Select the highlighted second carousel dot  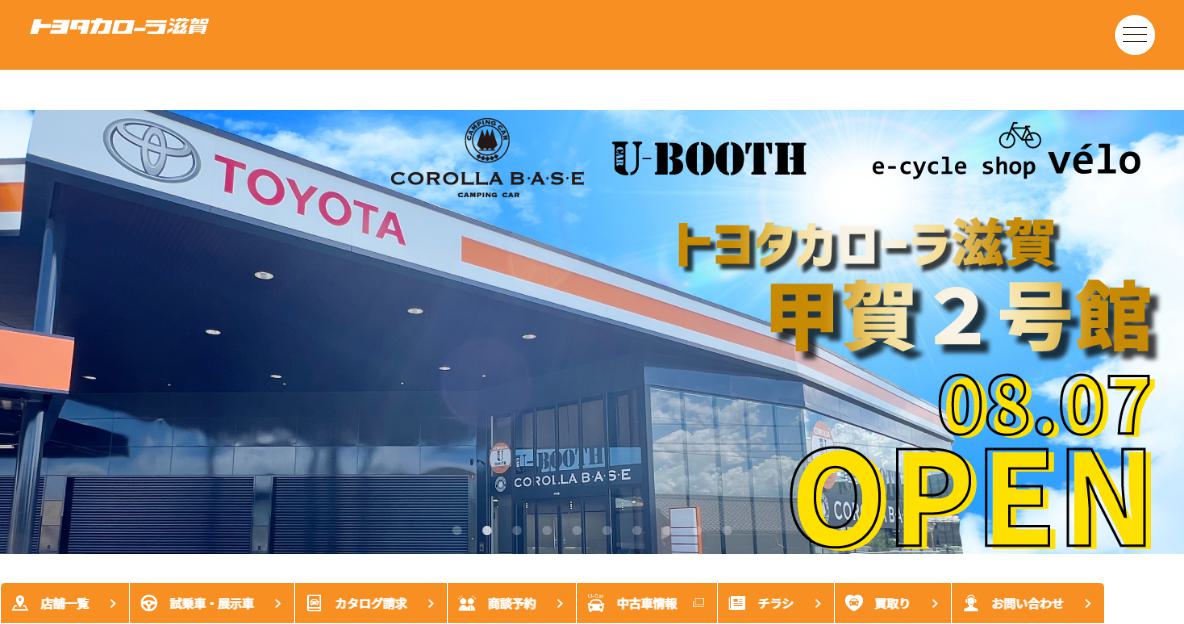[487, 530]
